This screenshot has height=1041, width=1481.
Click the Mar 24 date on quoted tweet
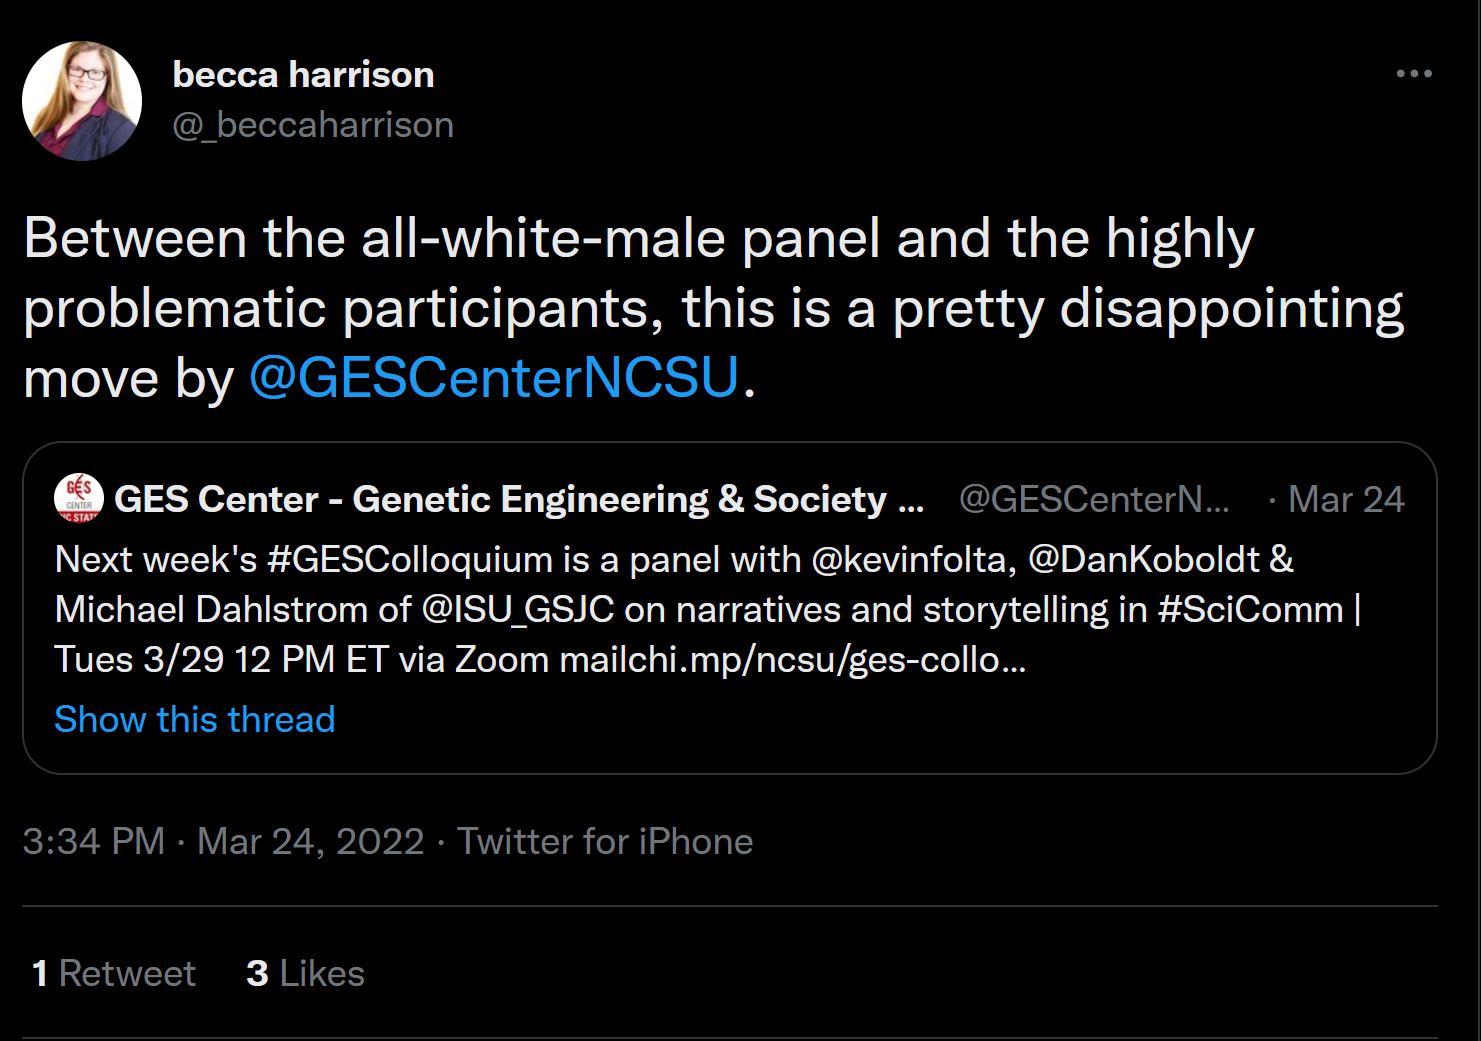pyautogui.click(x=1346, y=499)
